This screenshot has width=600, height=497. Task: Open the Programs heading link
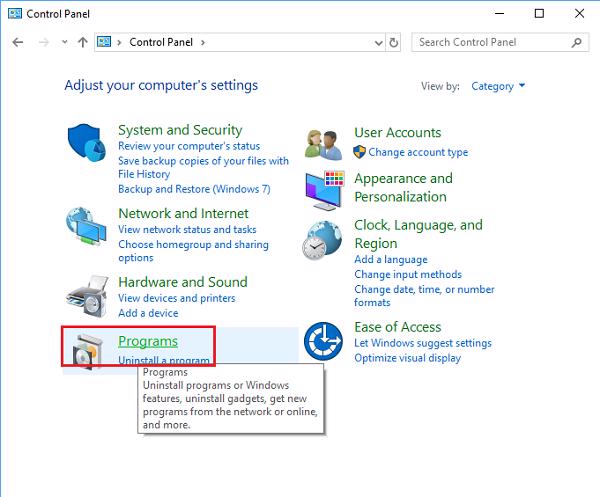click(x=148, y=341)
